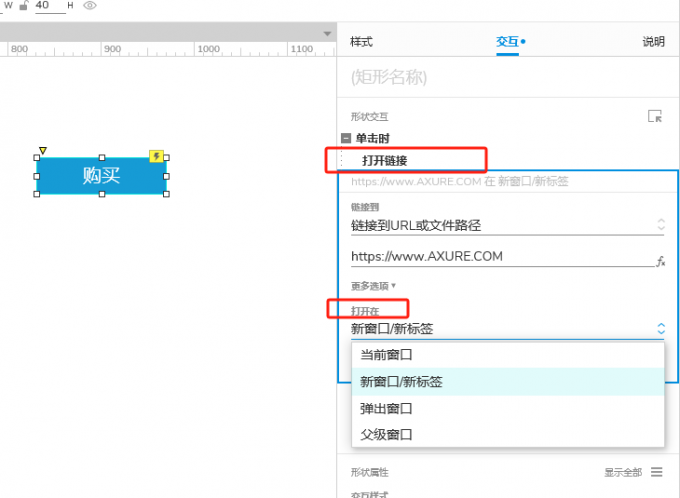Click the lock aspect ratio icon
The image size is (680, 498).
click(x=24, y=6)
